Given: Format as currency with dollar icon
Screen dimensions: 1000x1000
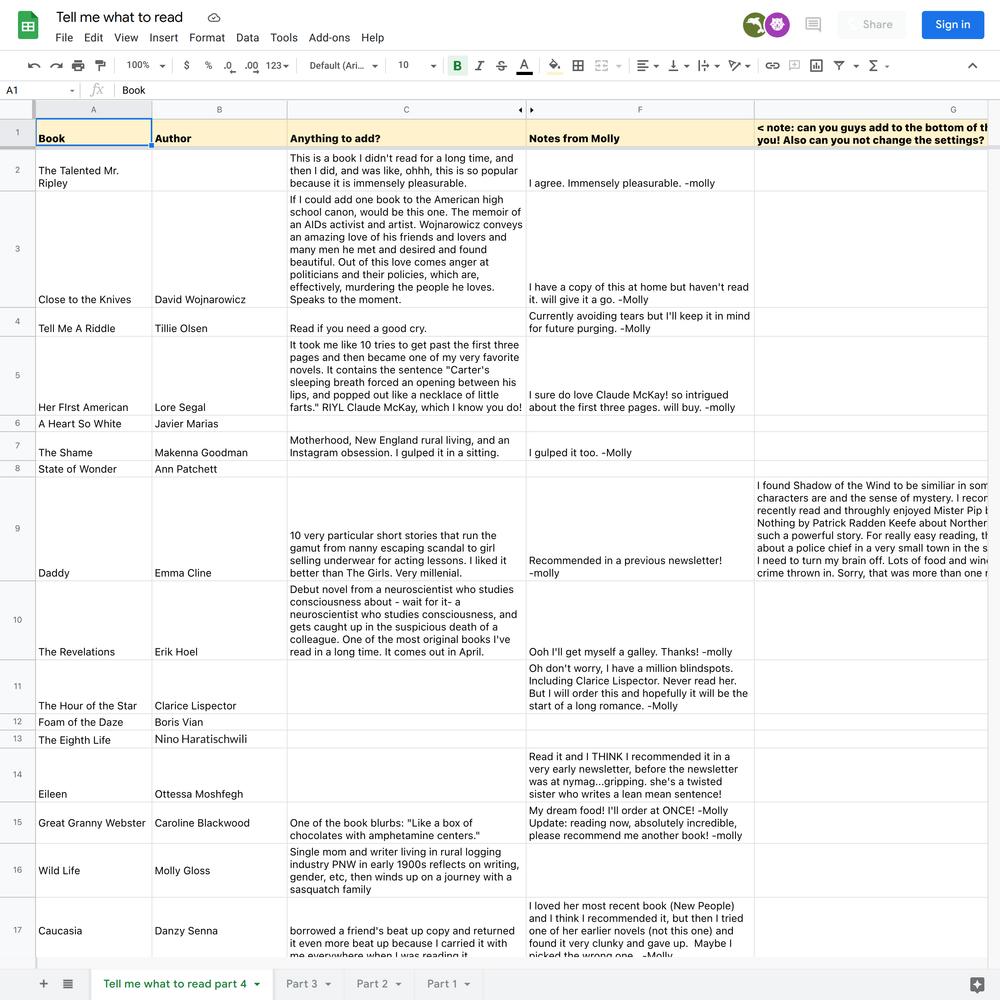Looking at the screenshot, I should click(x=186, y=66).
